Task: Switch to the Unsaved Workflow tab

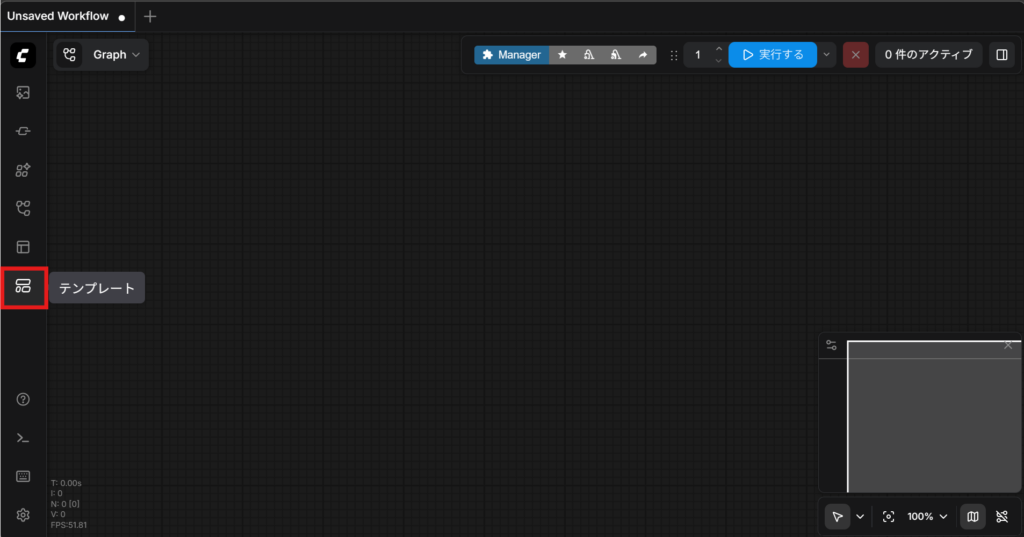Action: pyautogui.click(x=58, y=16)
